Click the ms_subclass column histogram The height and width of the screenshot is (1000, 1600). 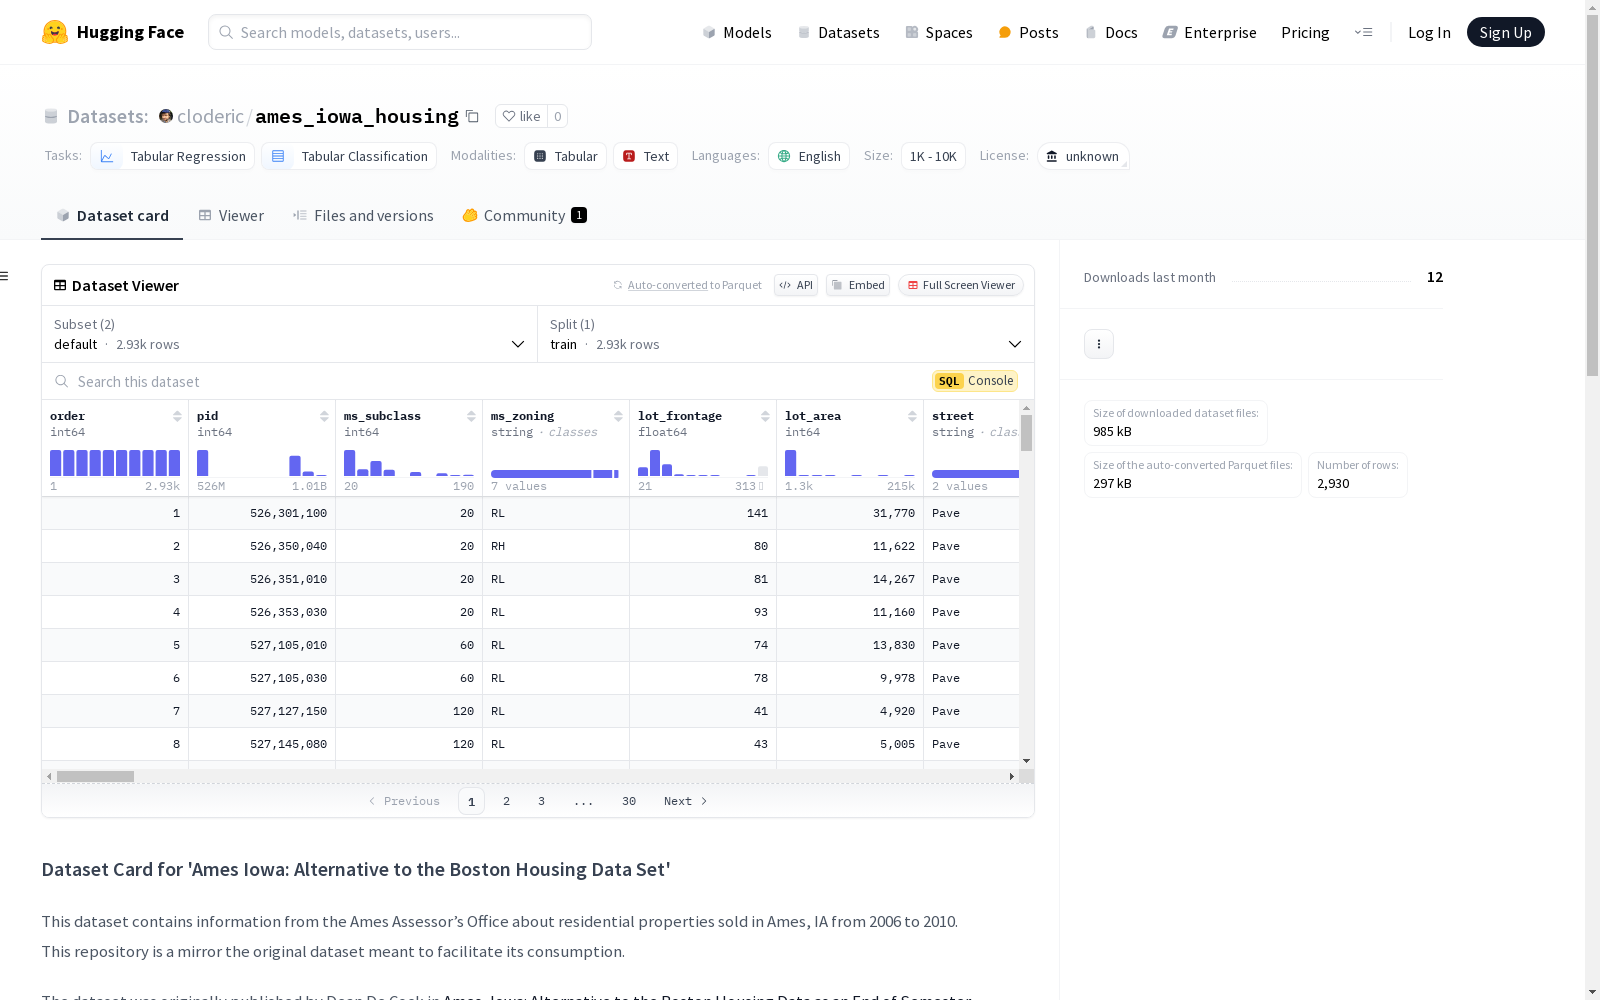pyautogui.click(x=409, y=462)
